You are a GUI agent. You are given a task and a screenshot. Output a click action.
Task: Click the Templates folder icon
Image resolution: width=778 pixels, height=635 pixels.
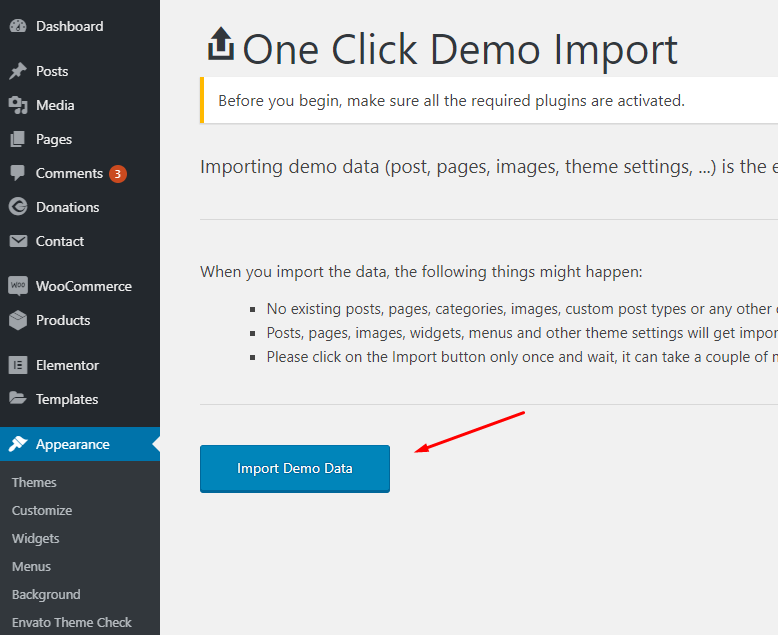tap(18, 399)
